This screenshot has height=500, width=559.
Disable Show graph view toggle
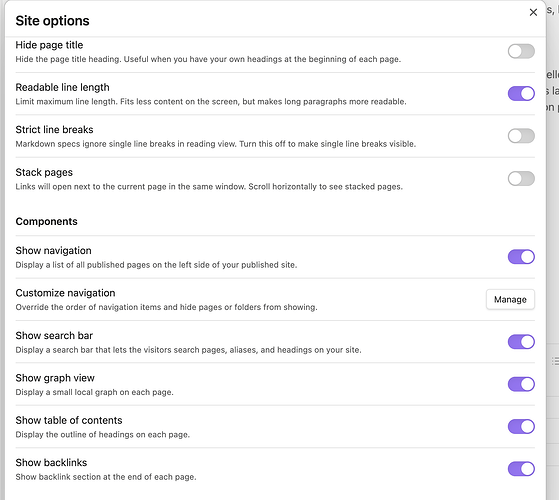pyautogui.click(x=521, y=384)
